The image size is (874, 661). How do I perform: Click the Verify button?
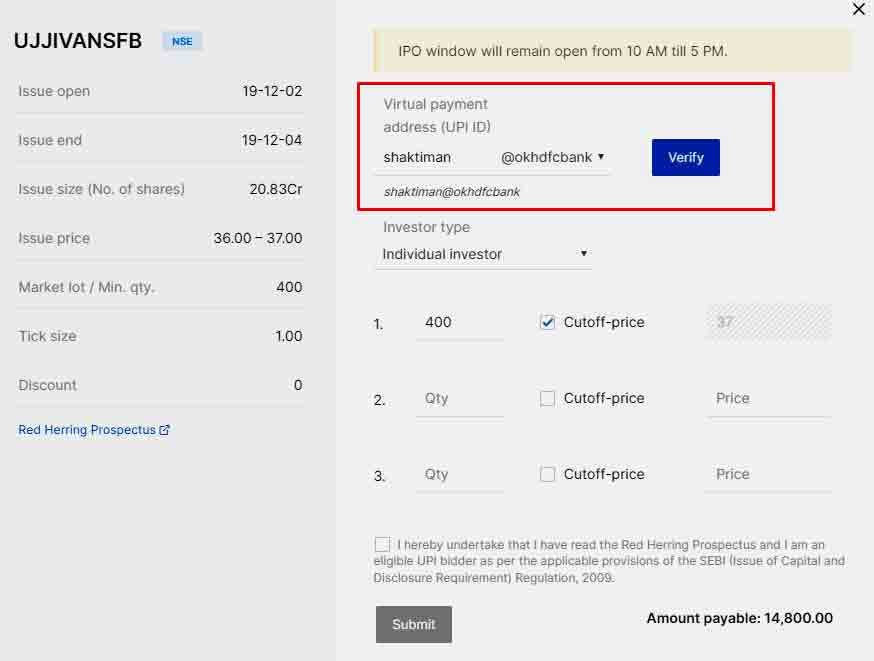click(x=686, y=158)
